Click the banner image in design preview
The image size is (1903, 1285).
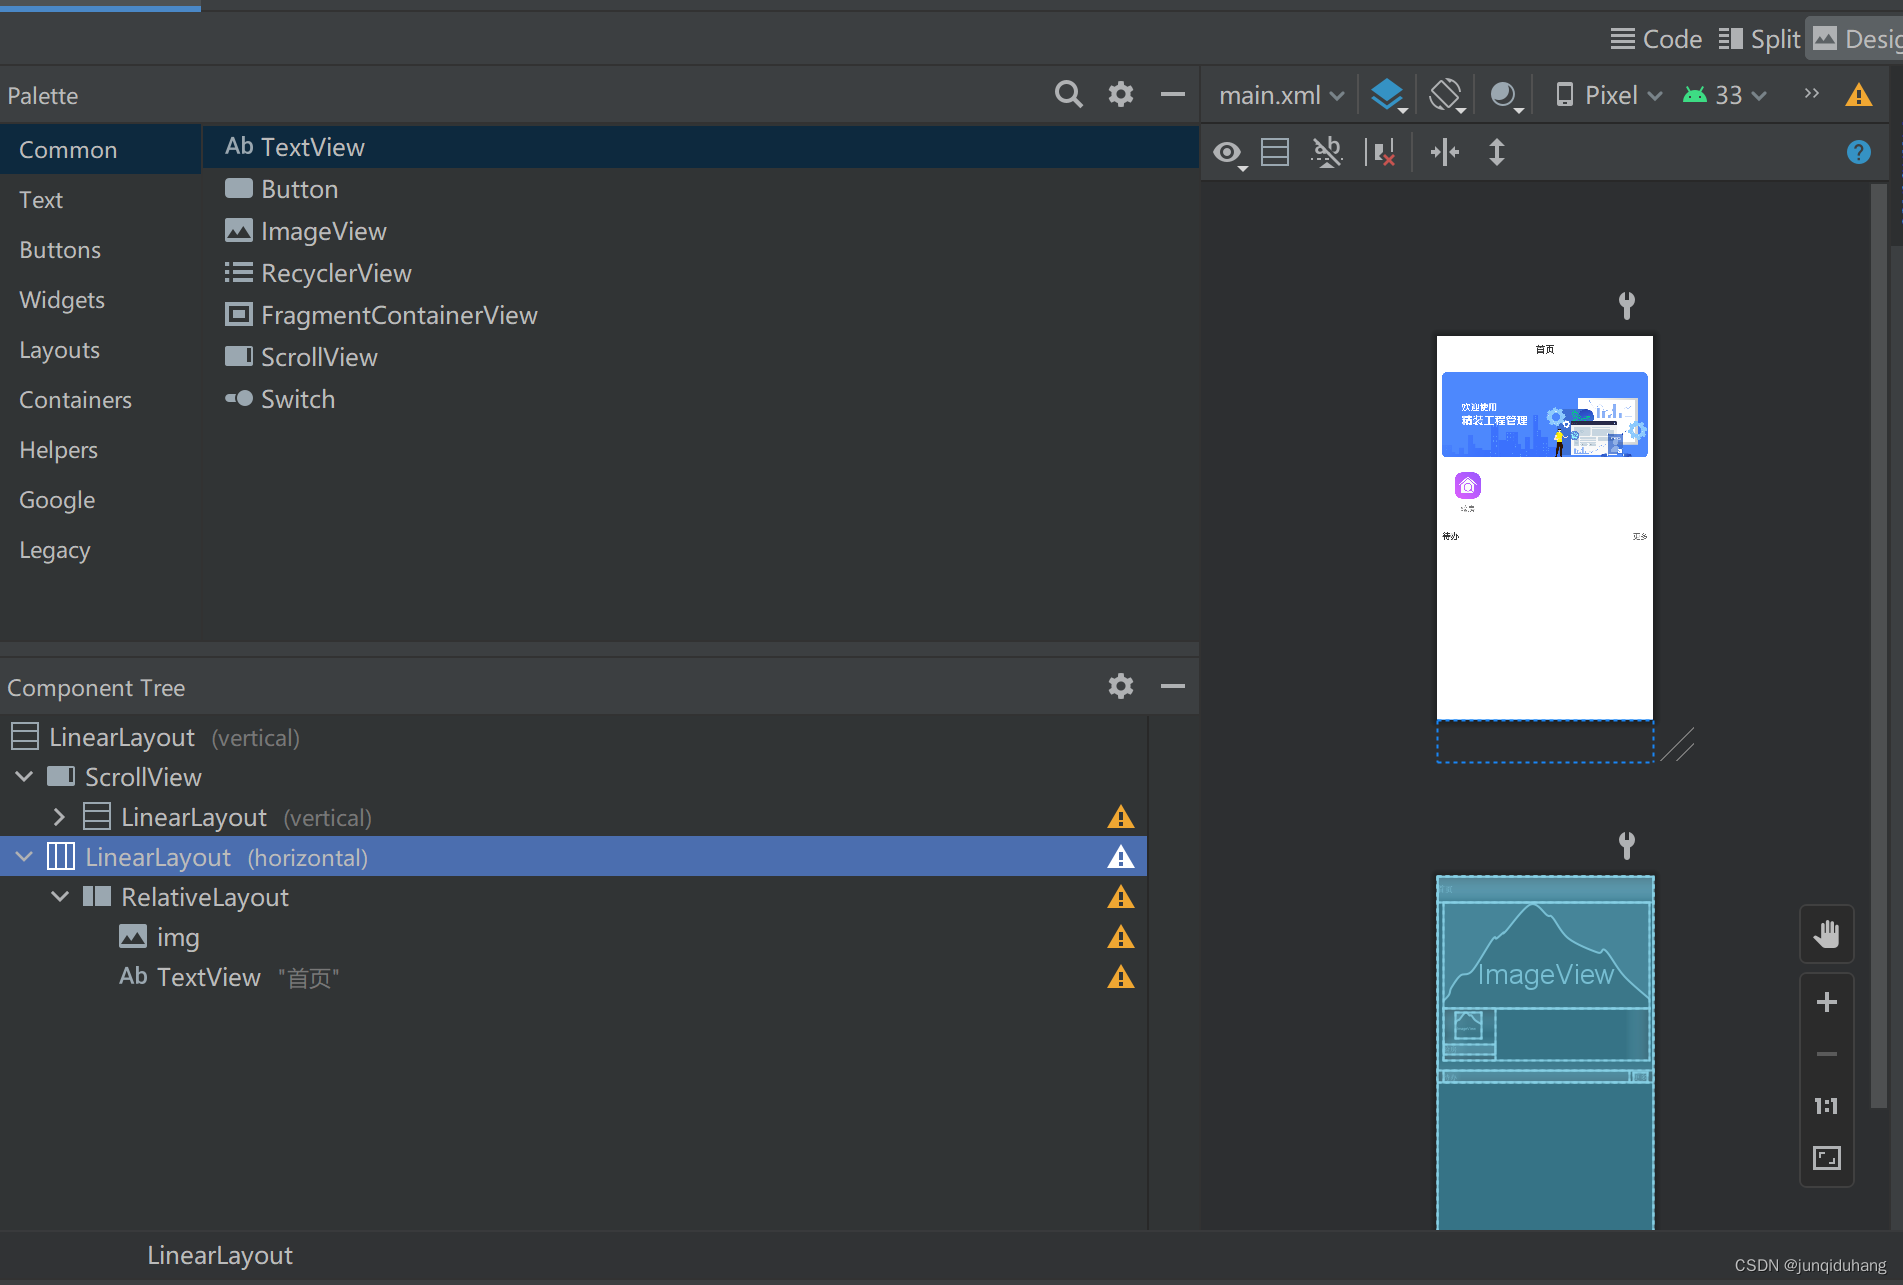(1544, 415)
